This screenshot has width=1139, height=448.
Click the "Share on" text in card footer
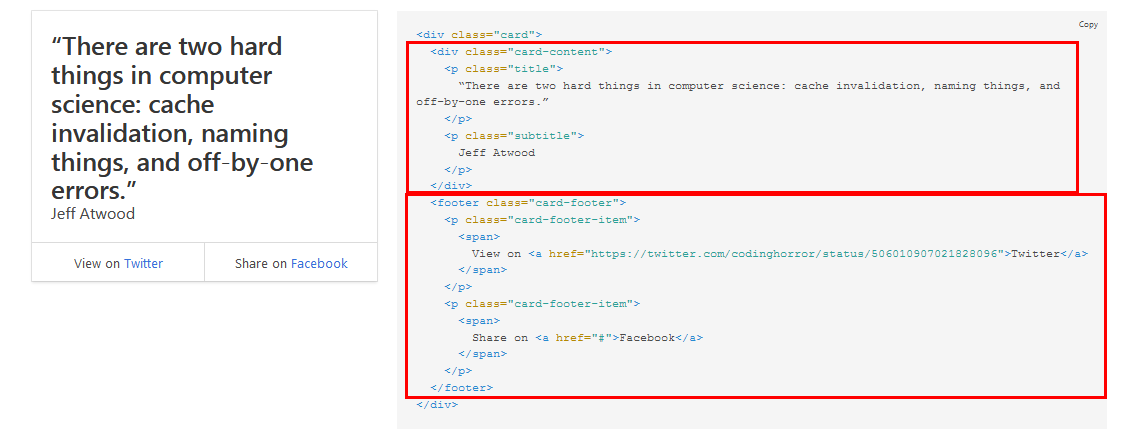[x=262, y=264]
